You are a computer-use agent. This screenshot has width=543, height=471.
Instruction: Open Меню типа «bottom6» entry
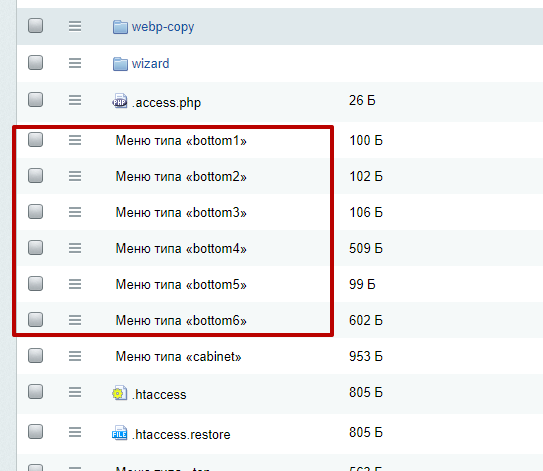pos(181,320)
